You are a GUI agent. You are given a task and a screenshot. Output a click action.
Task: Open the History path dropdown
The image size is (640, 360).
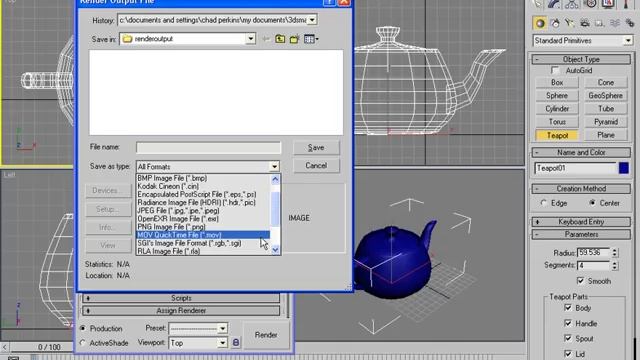[x=312, y=20]
